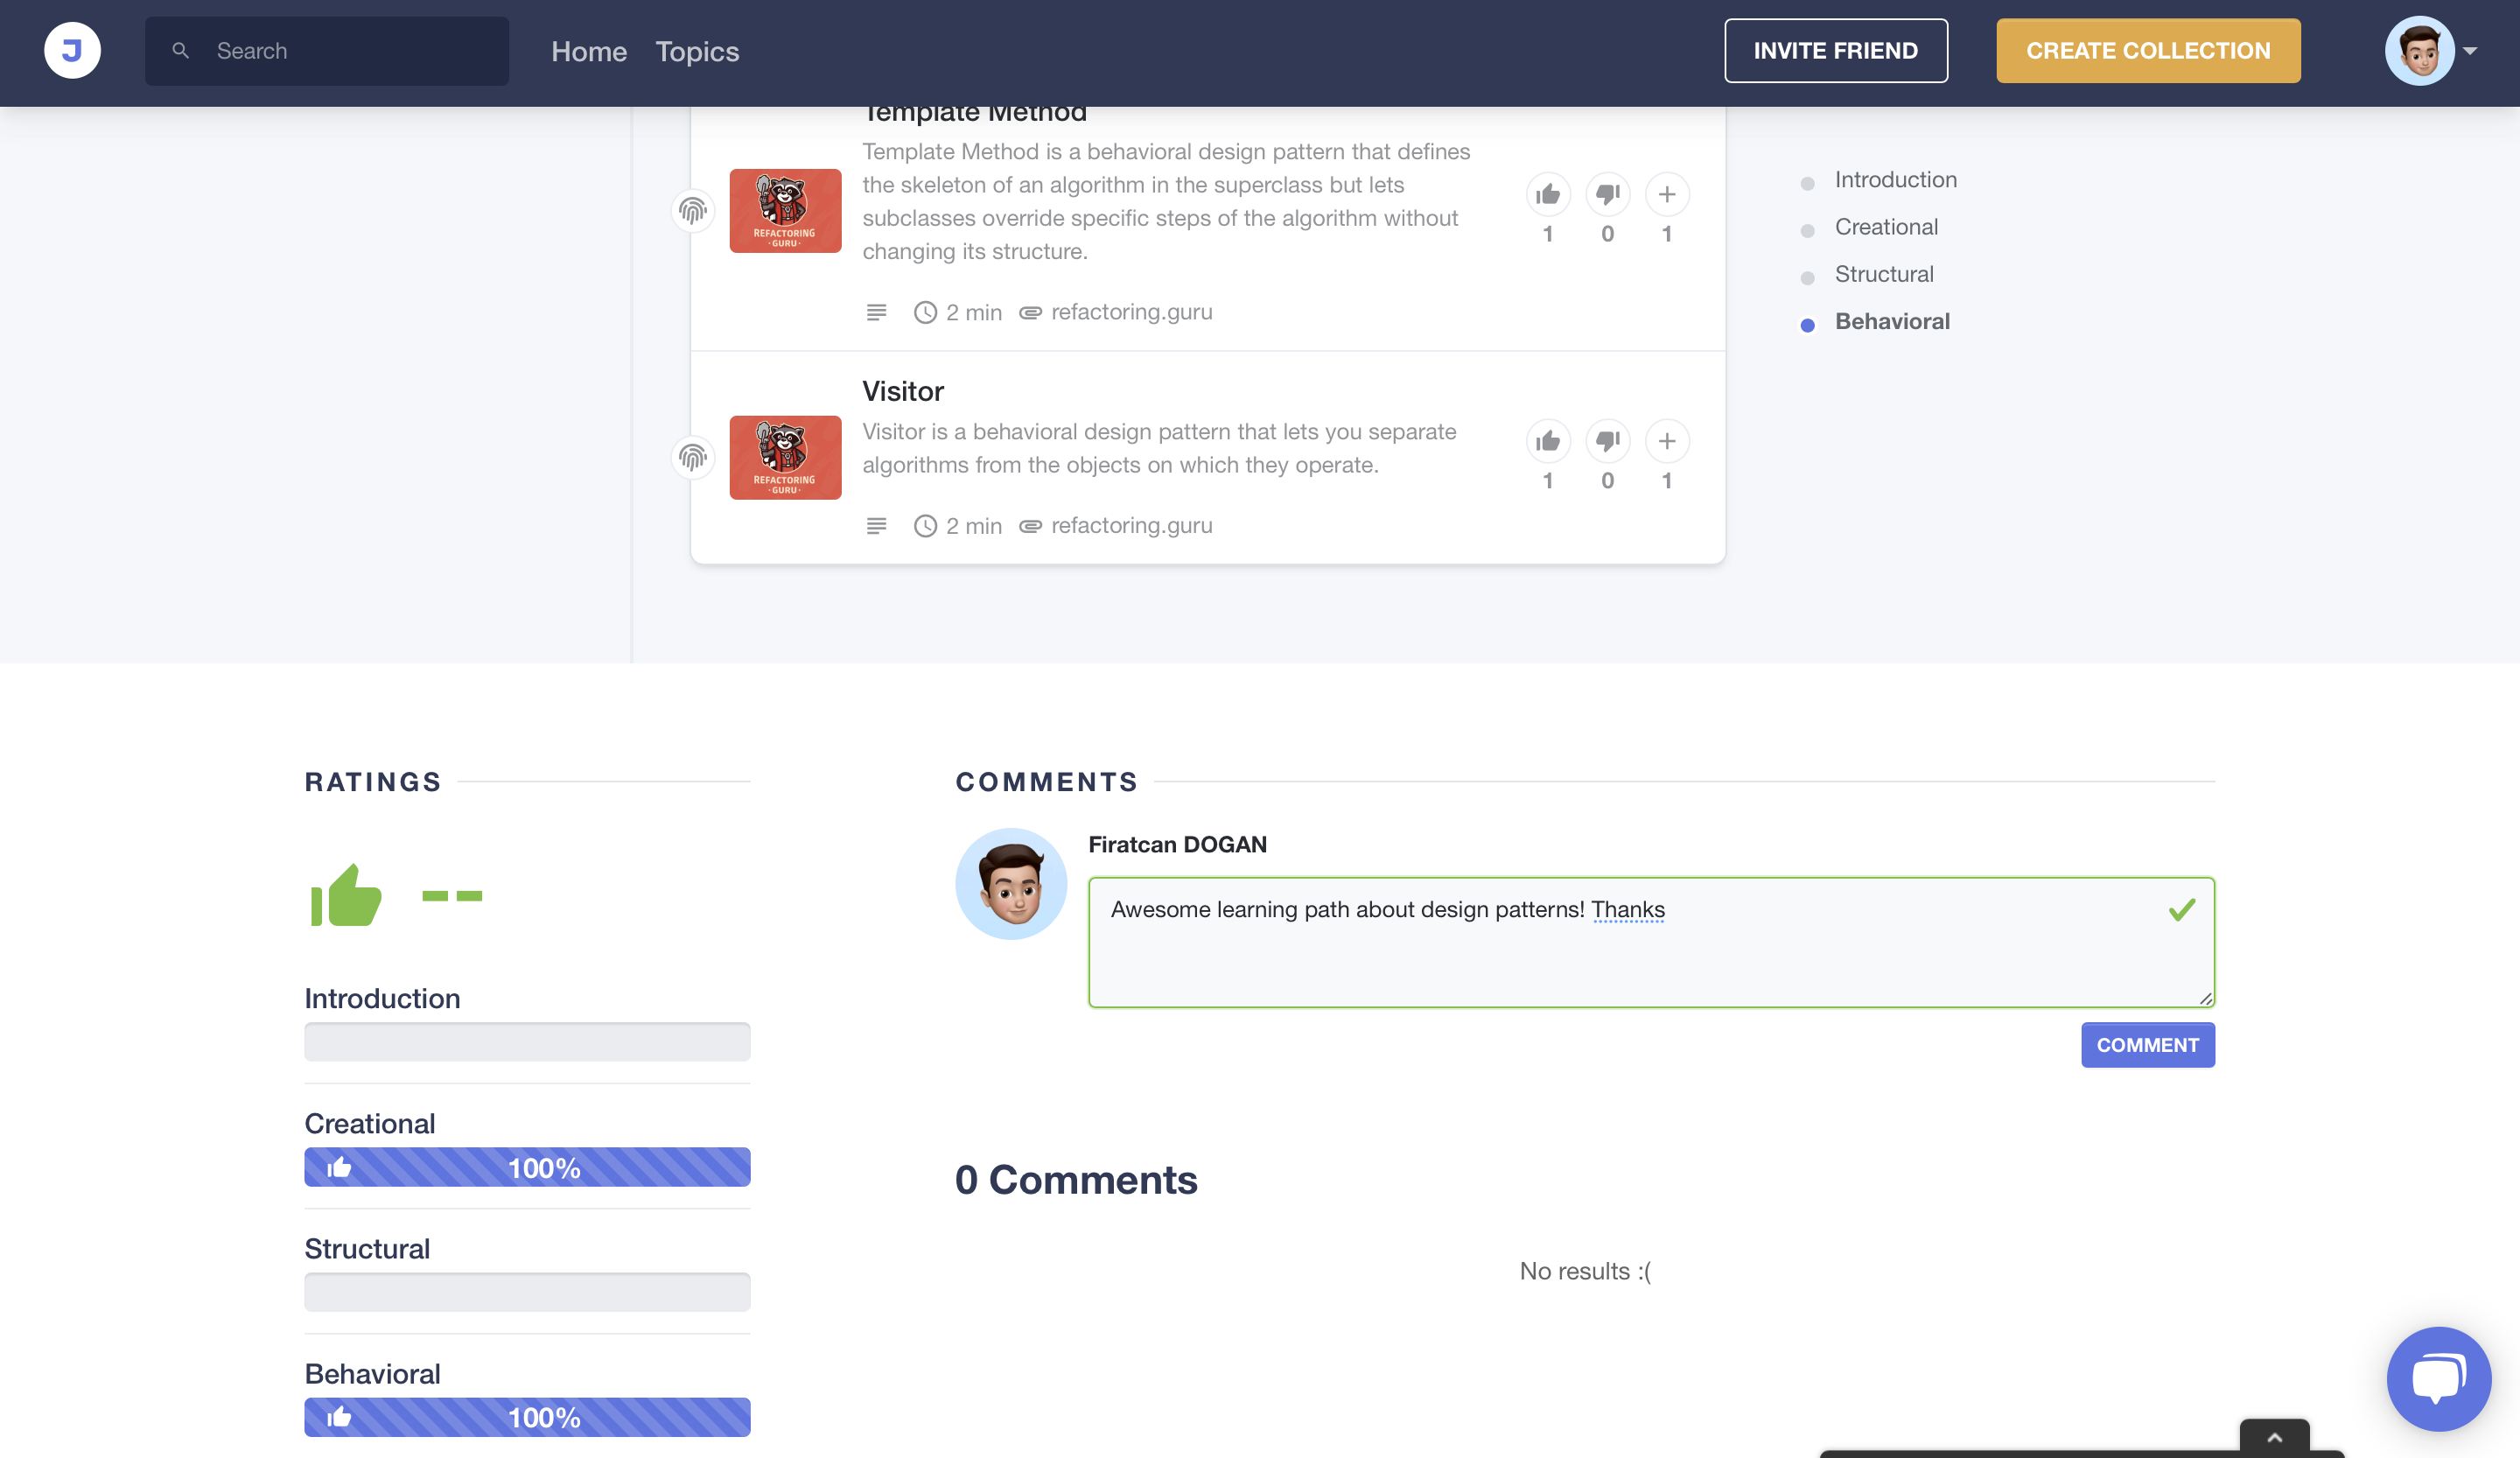
Task: Click the big green thumbs up rating
Action: click(346, 895)
